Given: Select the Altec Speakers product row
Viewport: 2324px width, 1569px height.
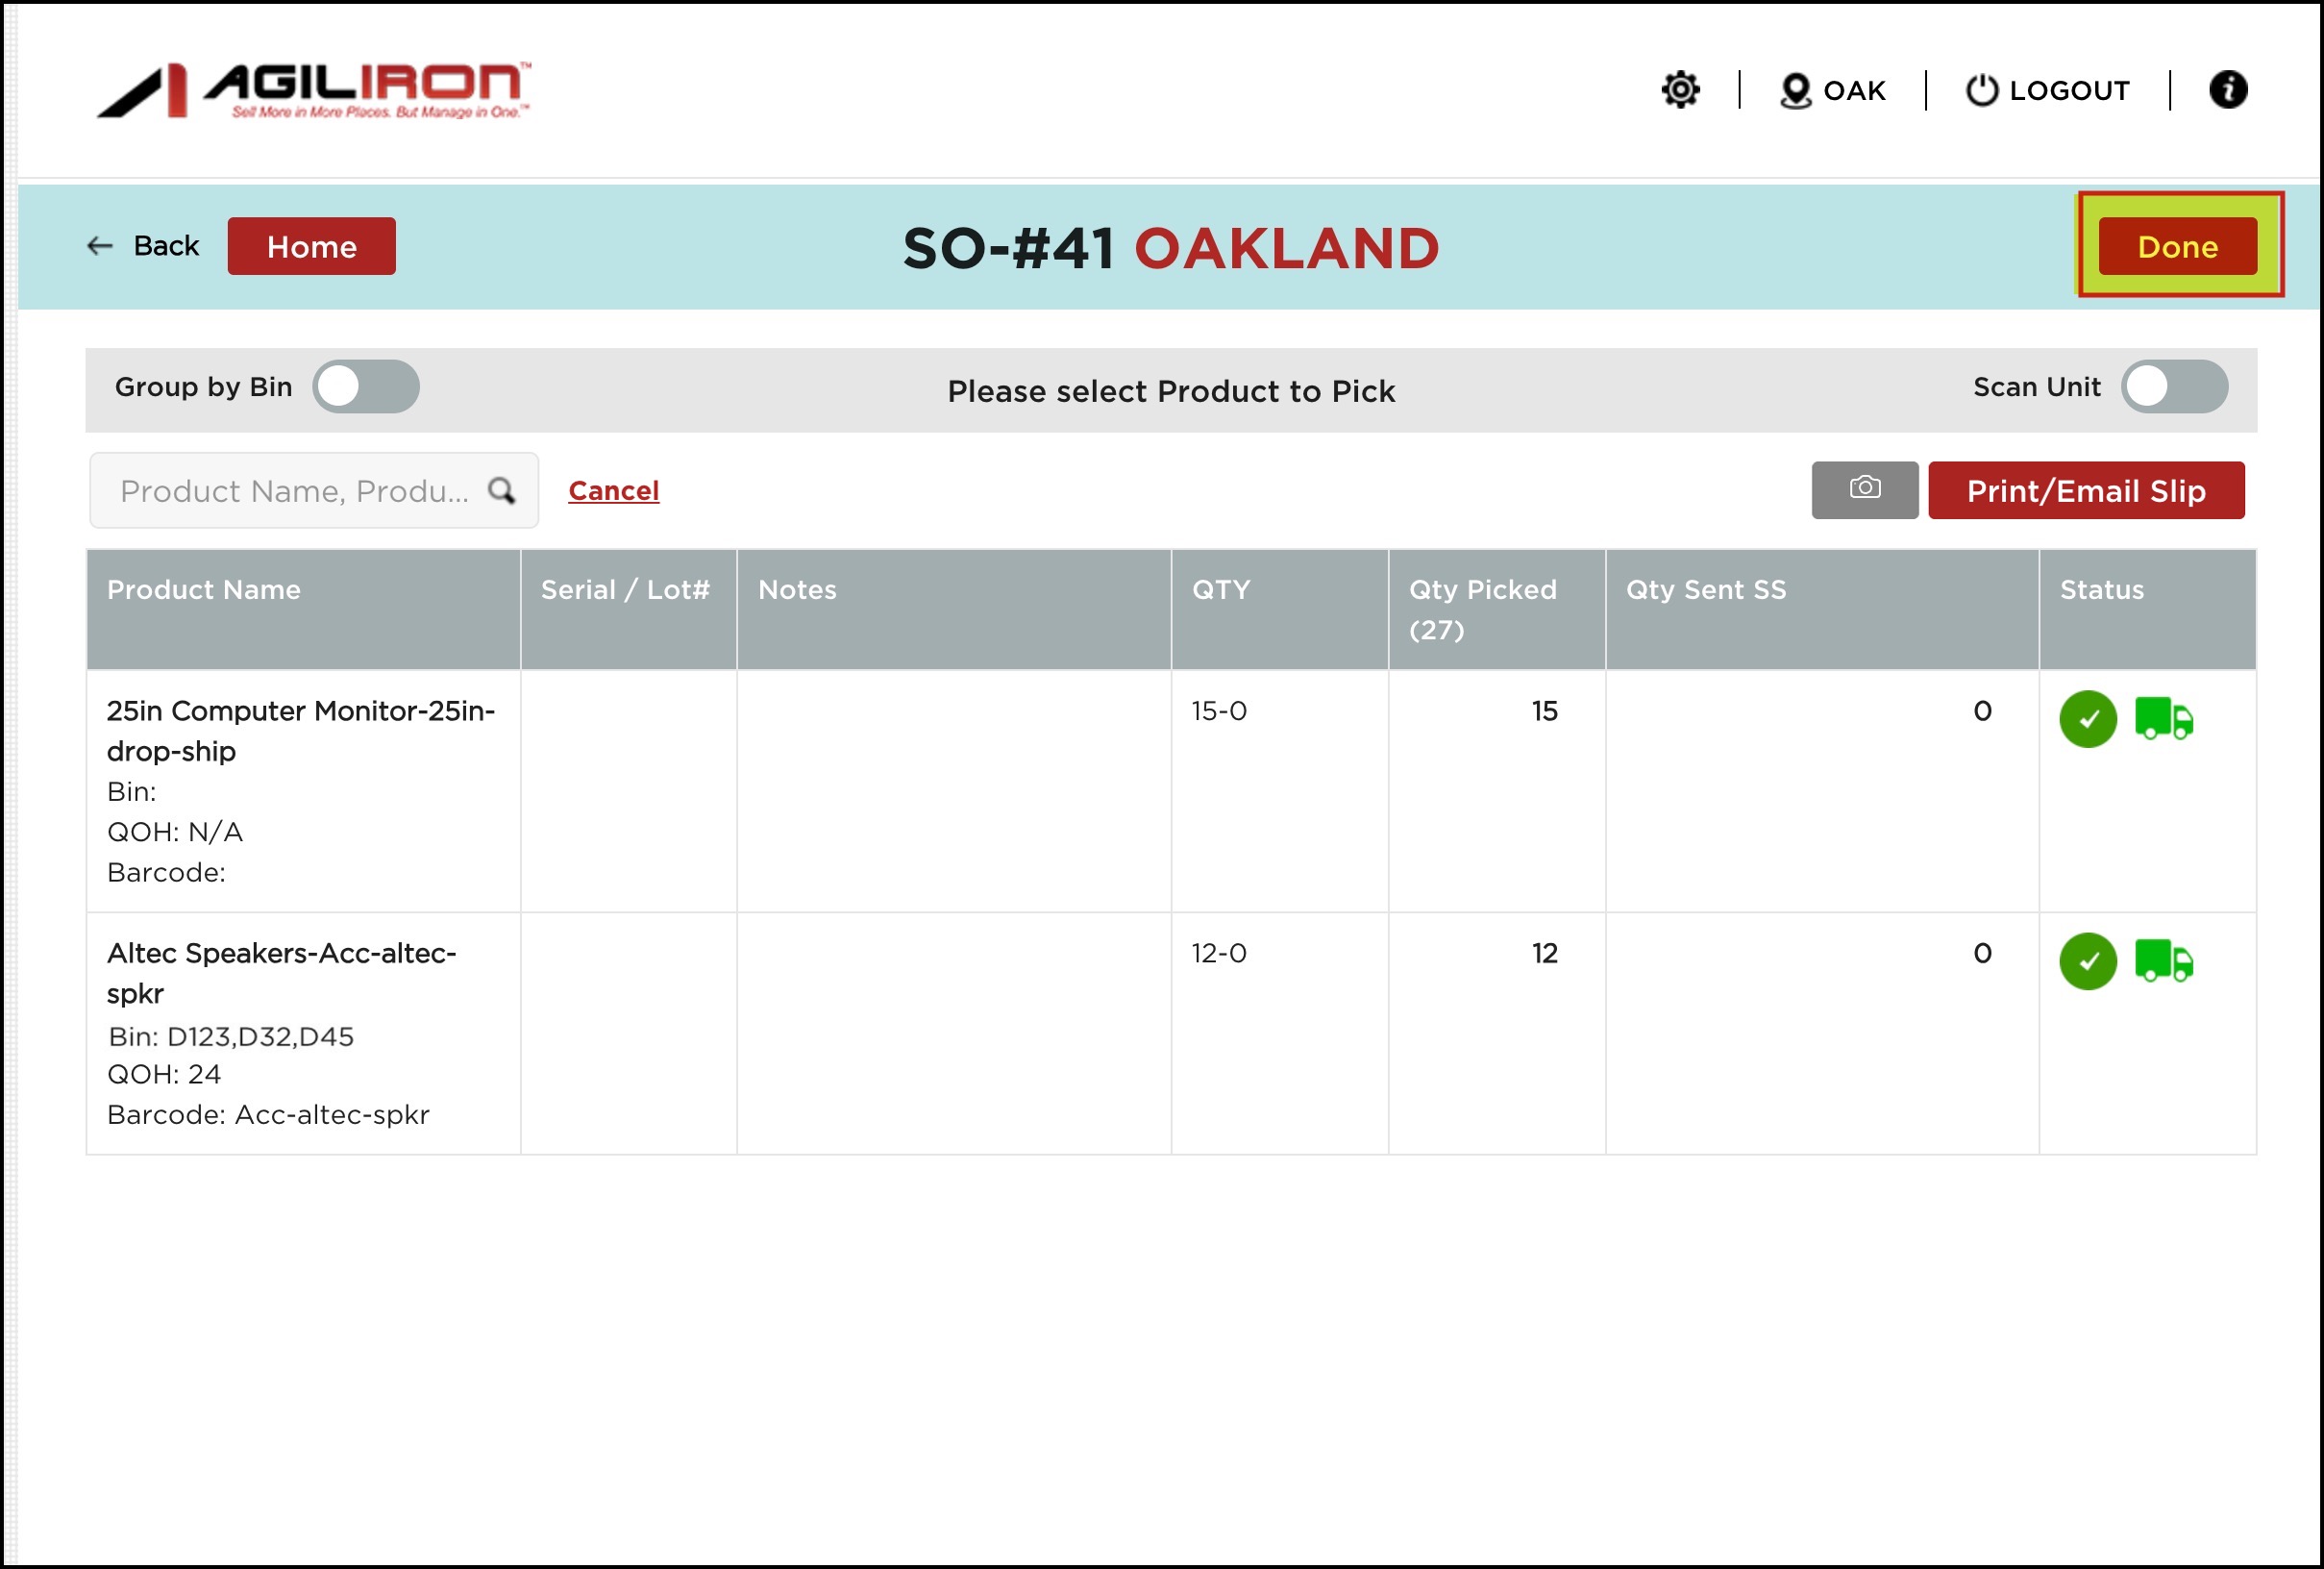Looking at the screenshot, I should coord(281,972).
